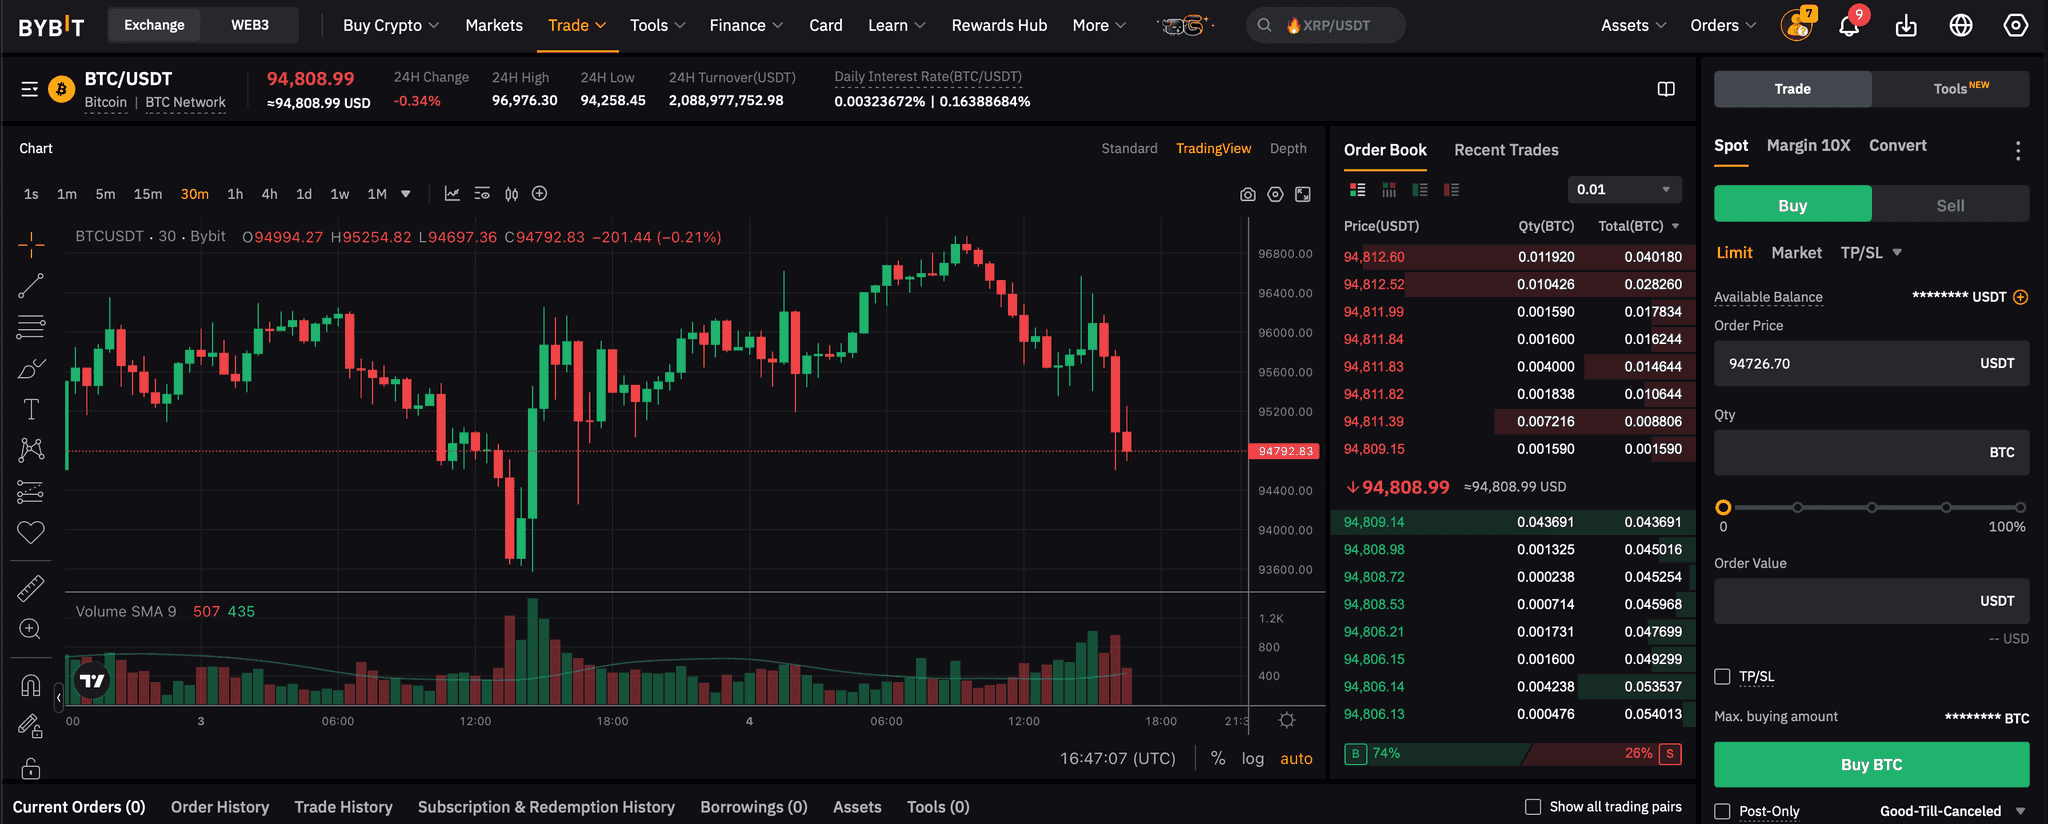Open the language globe selector
Image resolution: width=2048 pixels, height=824 pixels.
coord(1961,26)
